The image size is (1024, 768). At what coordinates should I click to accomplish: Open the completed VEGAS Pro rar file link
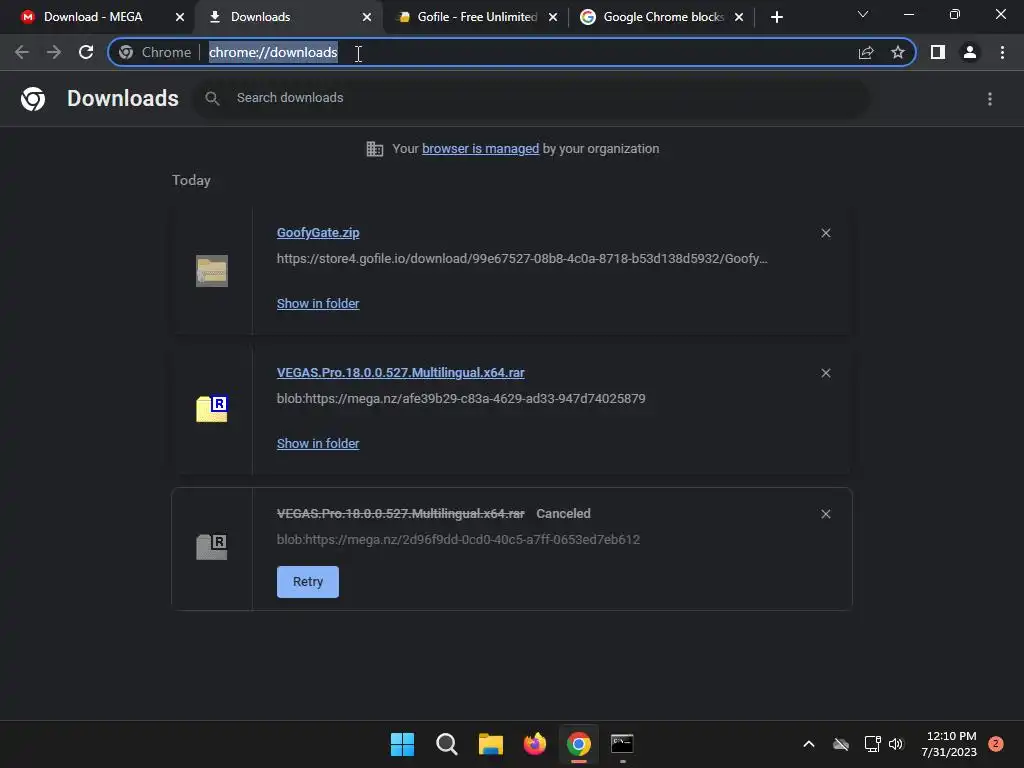pos(400,373)
